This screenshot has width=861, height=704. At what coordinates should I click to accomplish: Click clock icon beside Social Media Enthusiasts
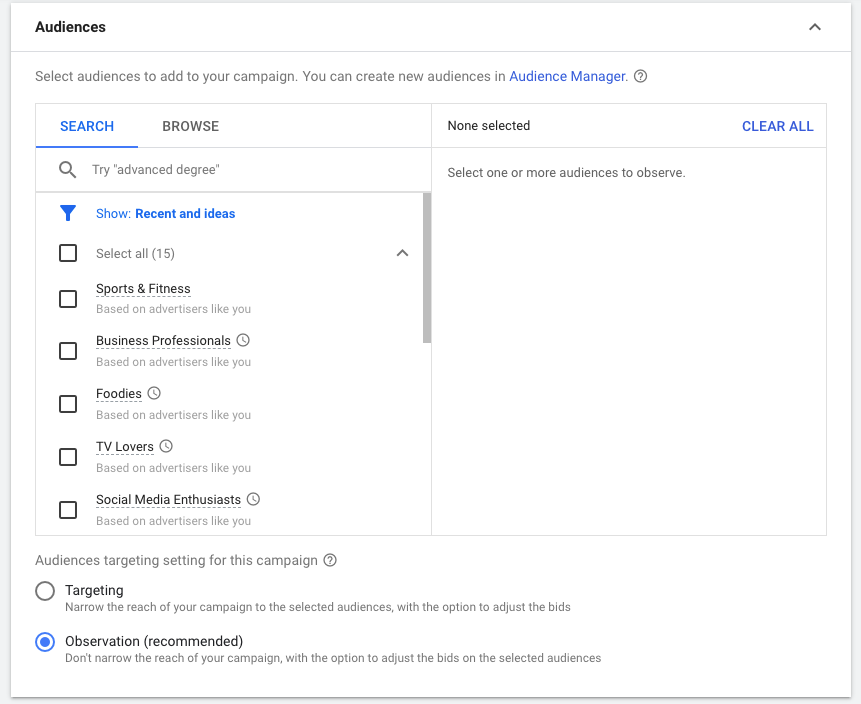(x=253, y=499)
